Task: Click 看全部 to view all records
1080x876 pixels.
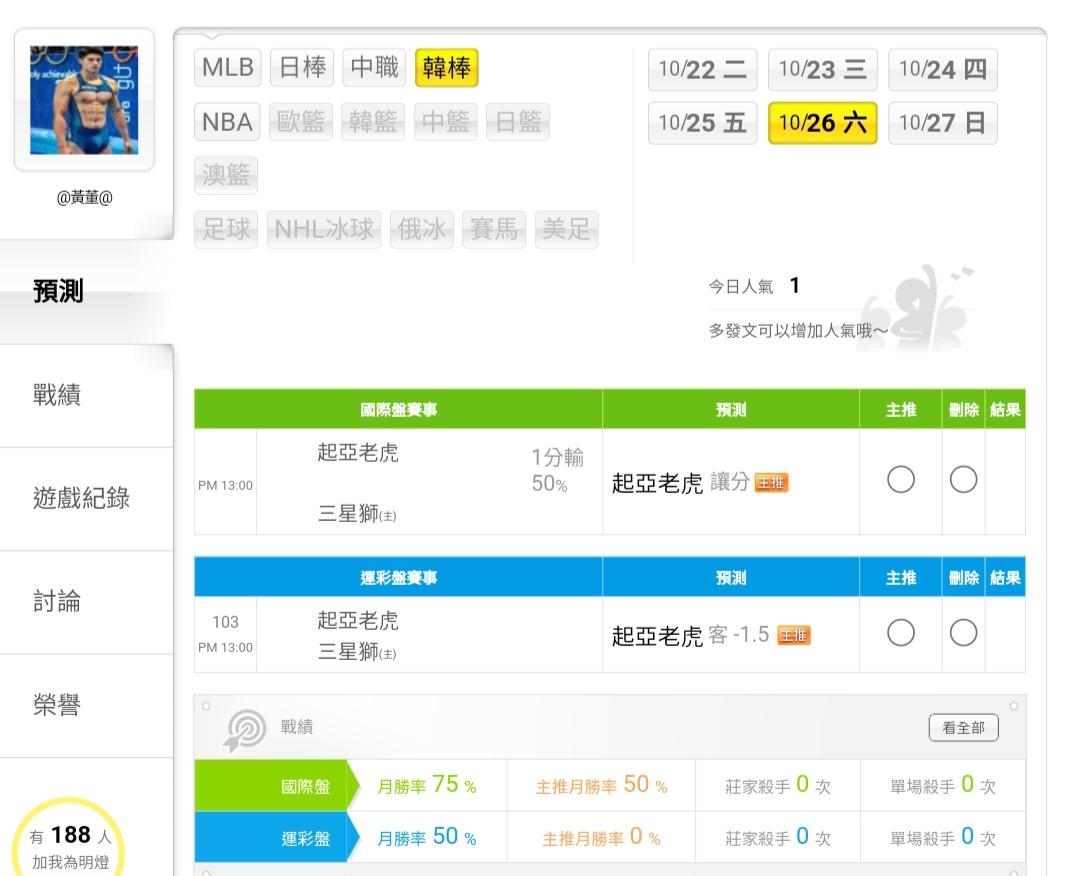Action: click(x=963, y=728)
